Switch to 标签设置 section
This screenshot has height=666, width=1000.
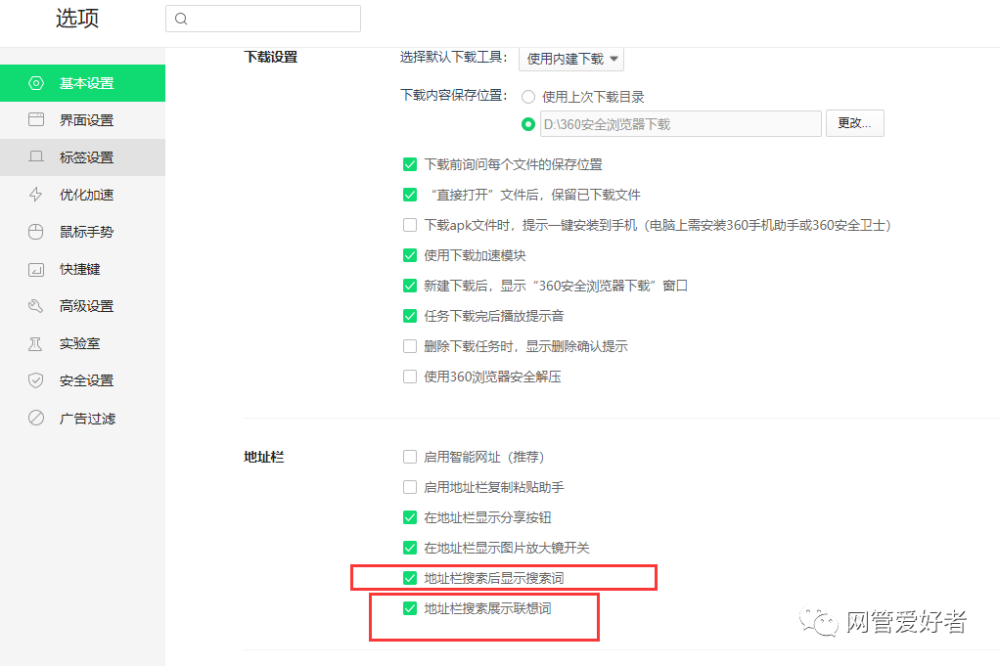[82, 157]
